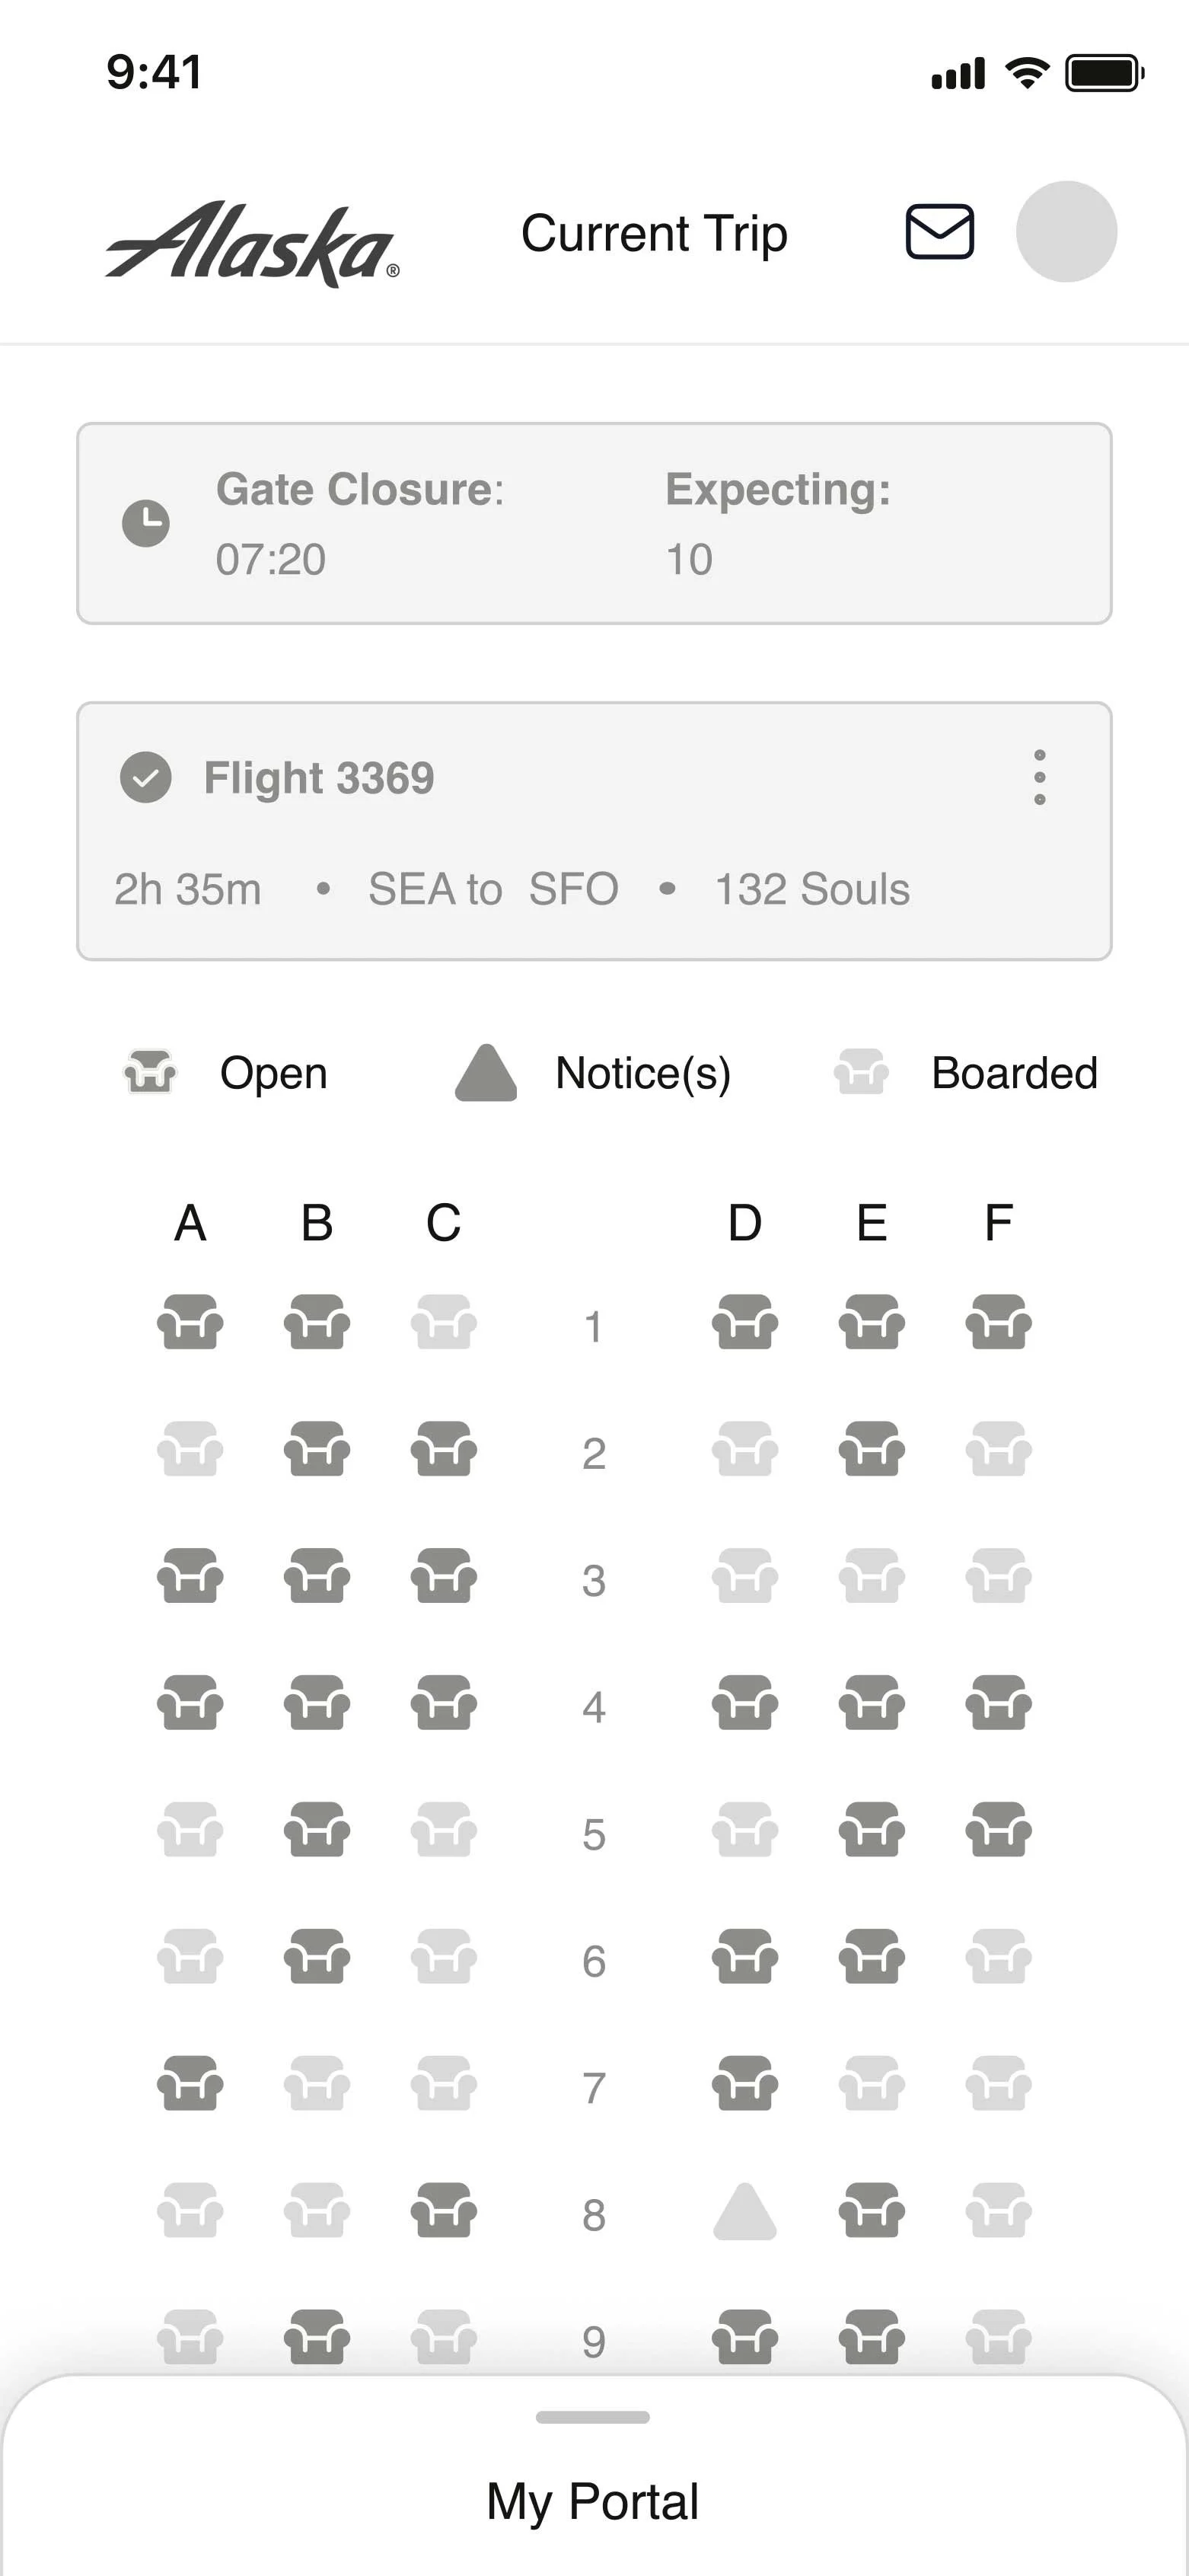Screen dimensions: 1189x2576
Task: Click the Current Trip header title
Action: pos(655,234)
